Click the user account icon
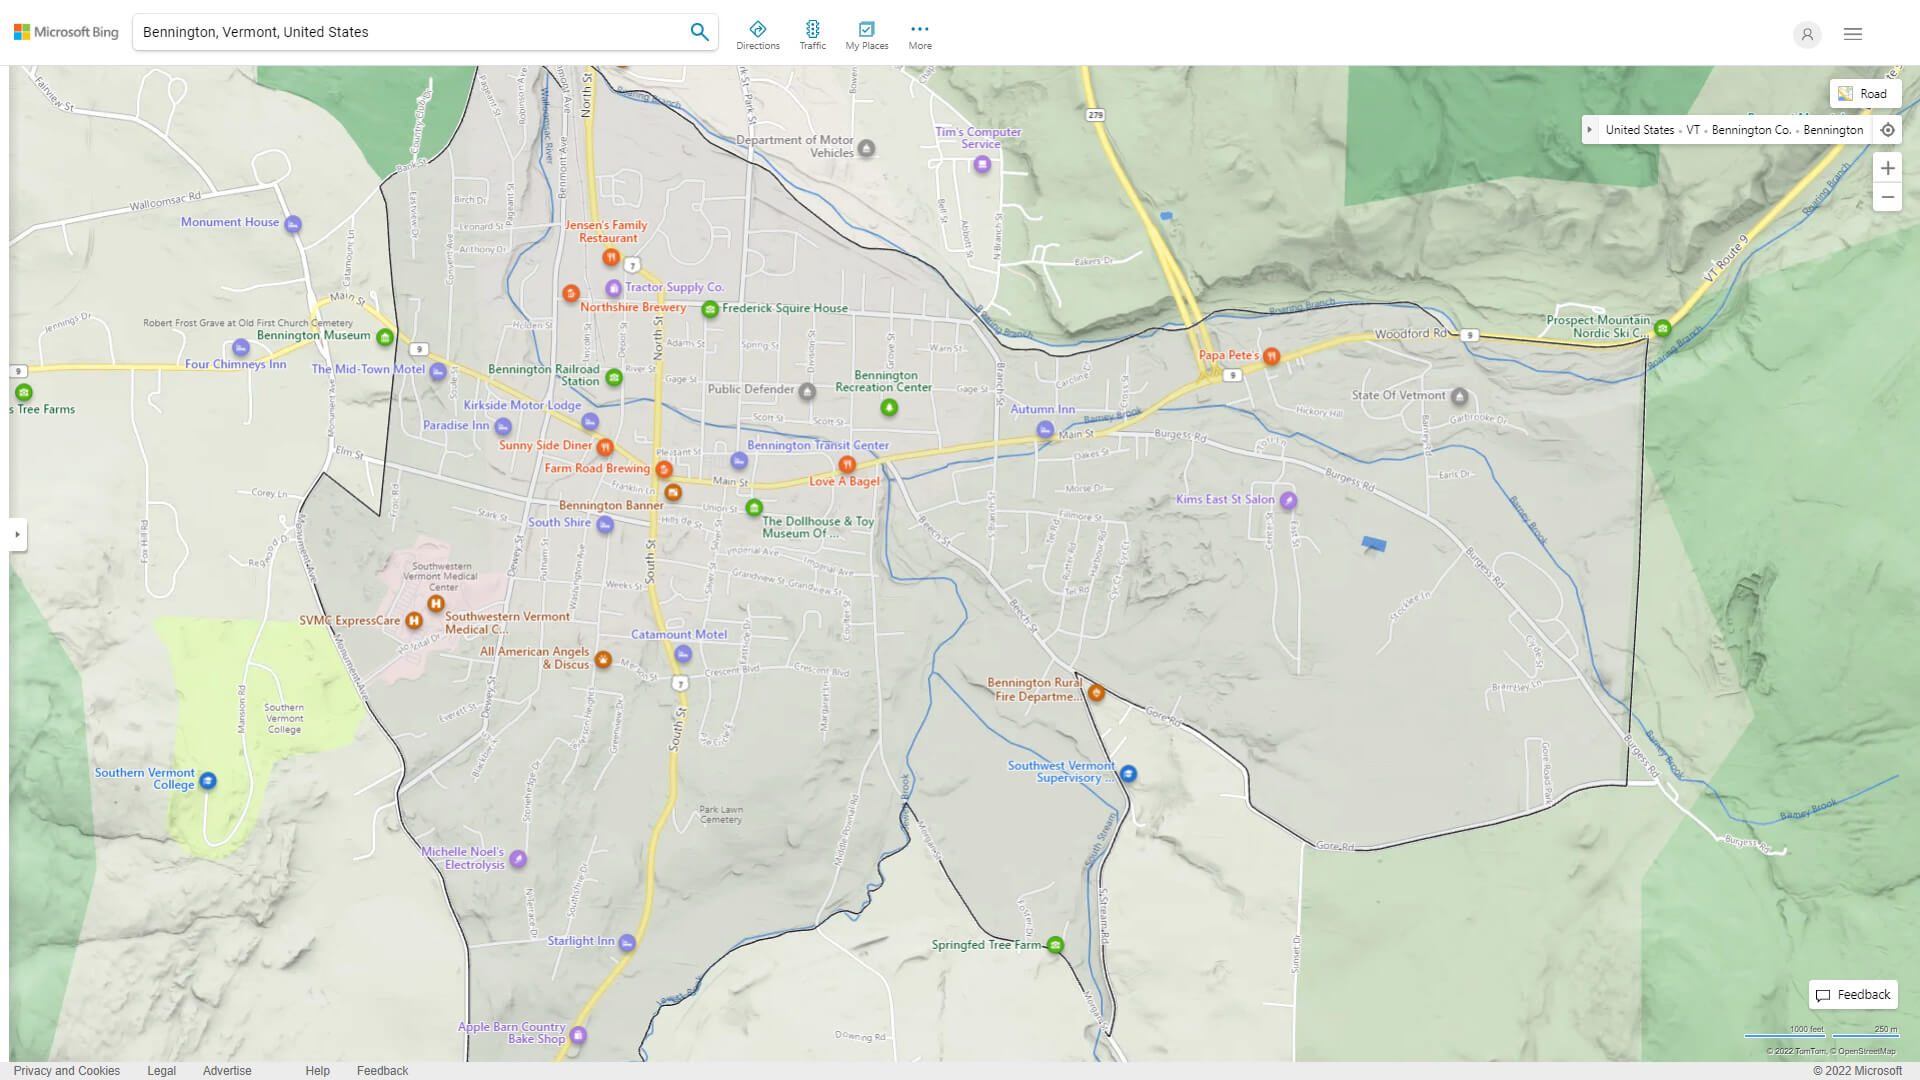Screen dimensions: 1920x1080 pyautogui.click(x=1807, y=34)
